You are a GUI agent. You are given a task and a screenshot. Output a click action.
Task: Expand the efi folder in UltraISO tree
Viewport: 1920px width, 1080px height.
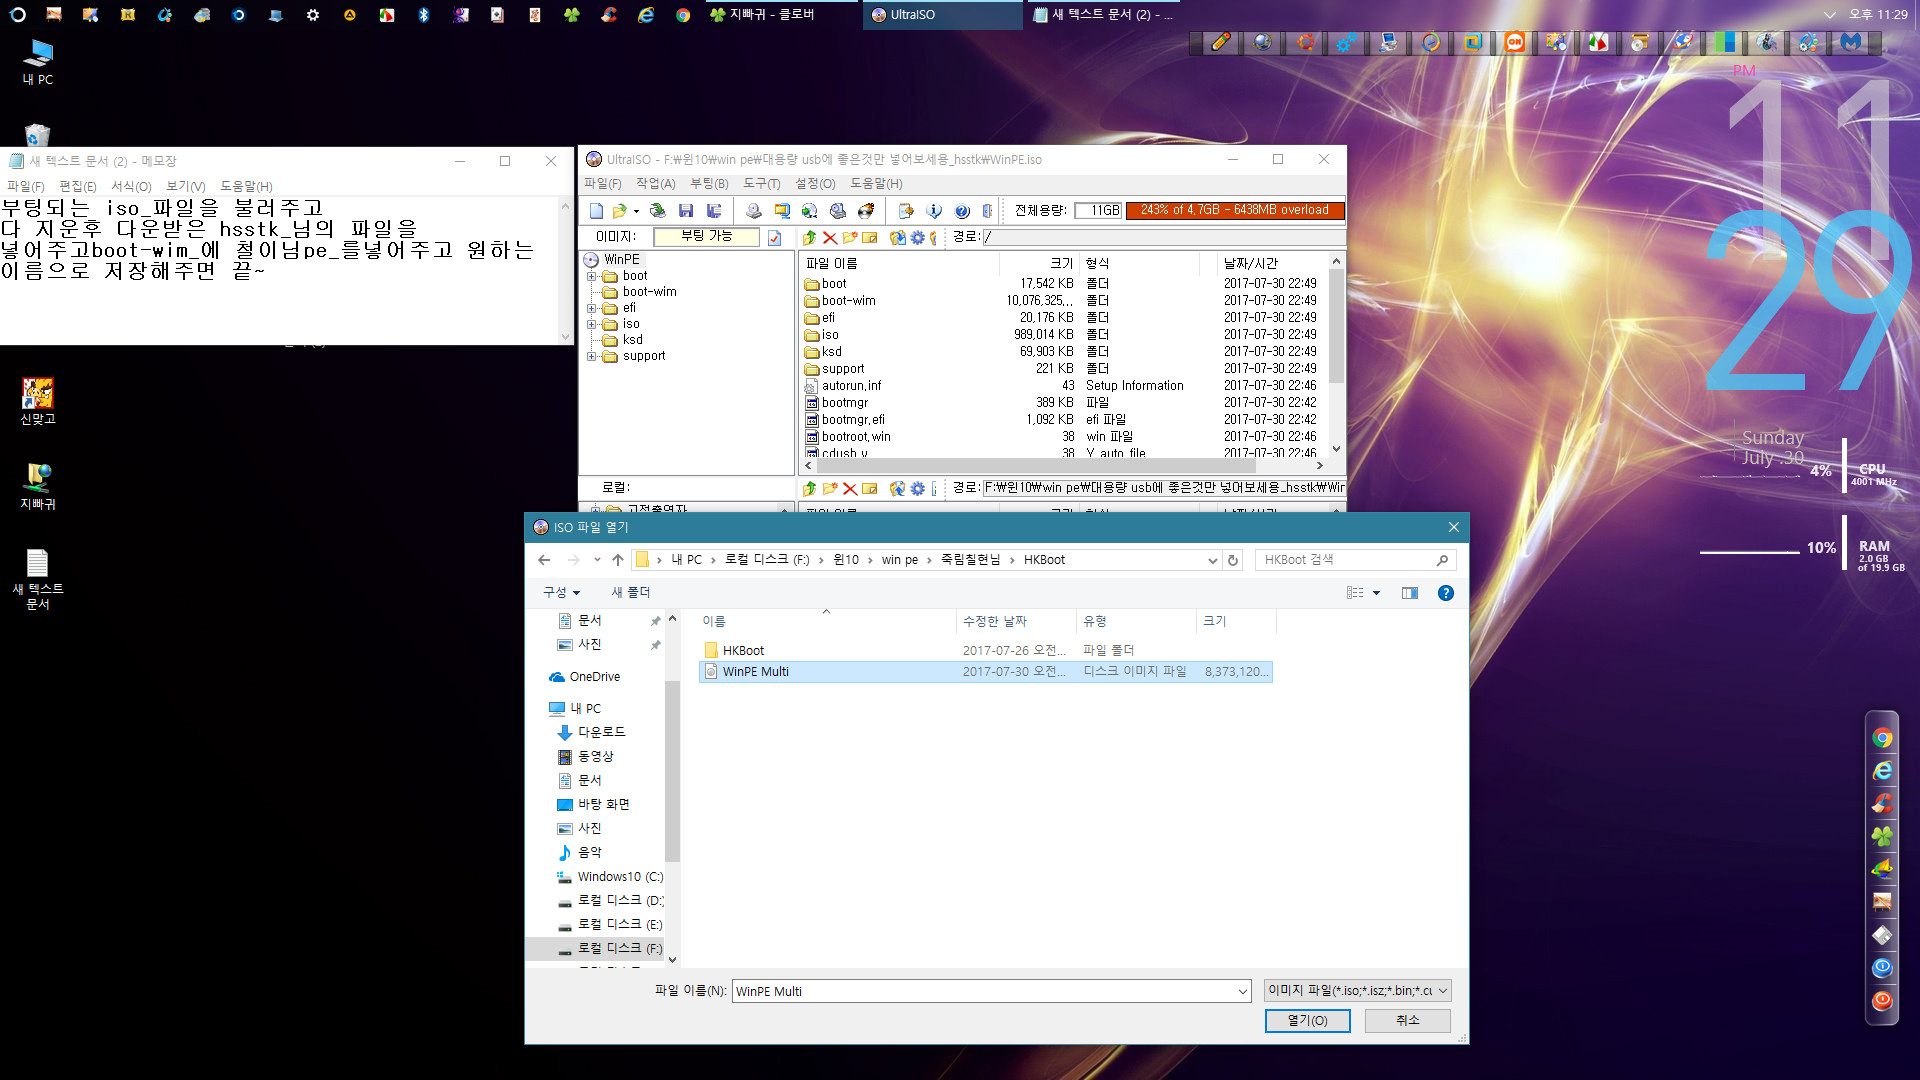(591, 308)
